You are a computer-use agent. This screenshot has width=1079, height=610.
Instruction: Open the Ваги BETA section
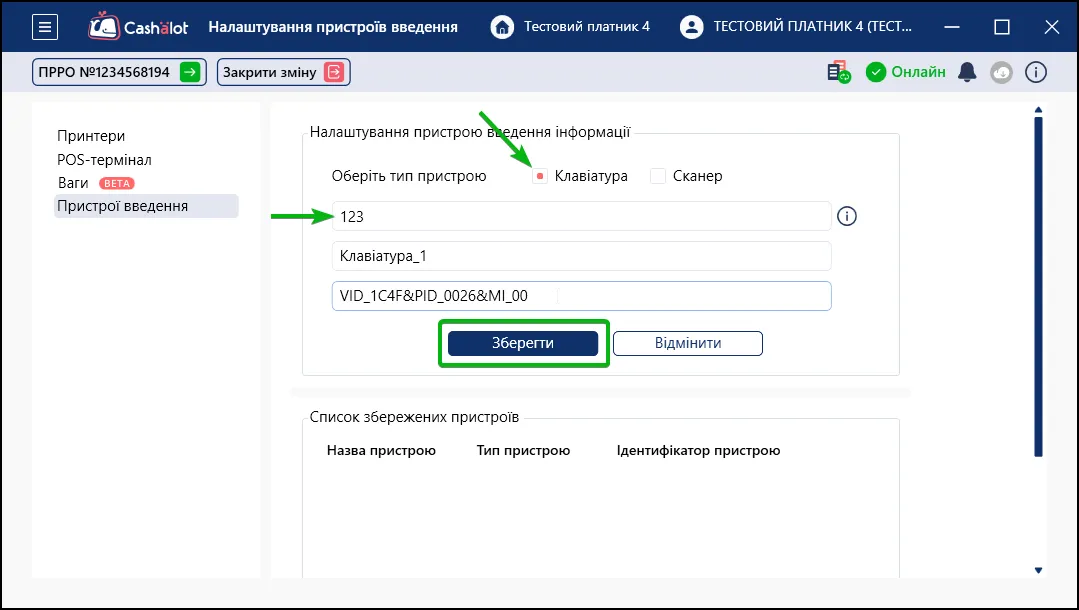point(96,183)
